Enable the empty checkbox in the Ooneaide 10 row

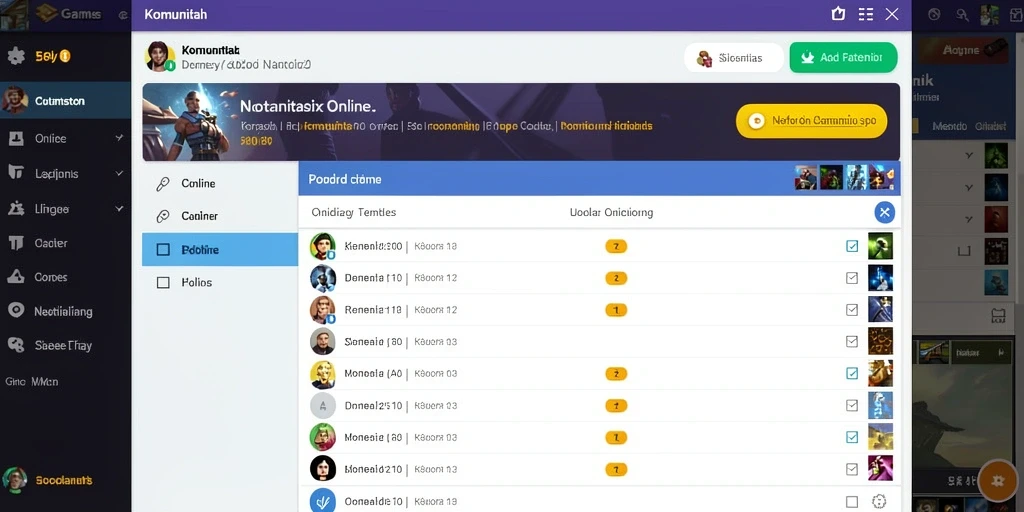pyautogui.click(x=852, y=502)
